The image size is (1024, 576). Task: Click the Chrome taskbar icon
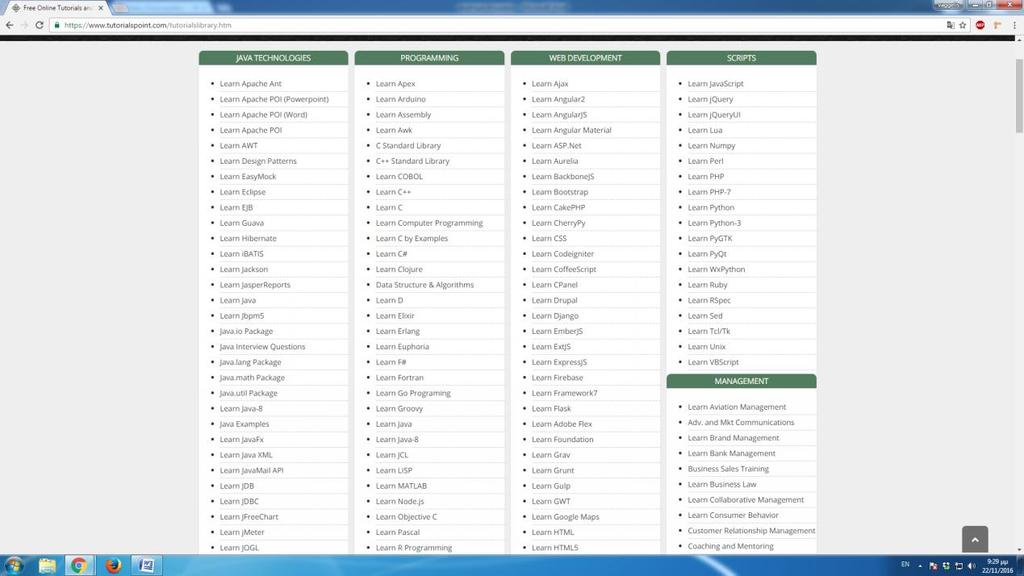[79, 566]
